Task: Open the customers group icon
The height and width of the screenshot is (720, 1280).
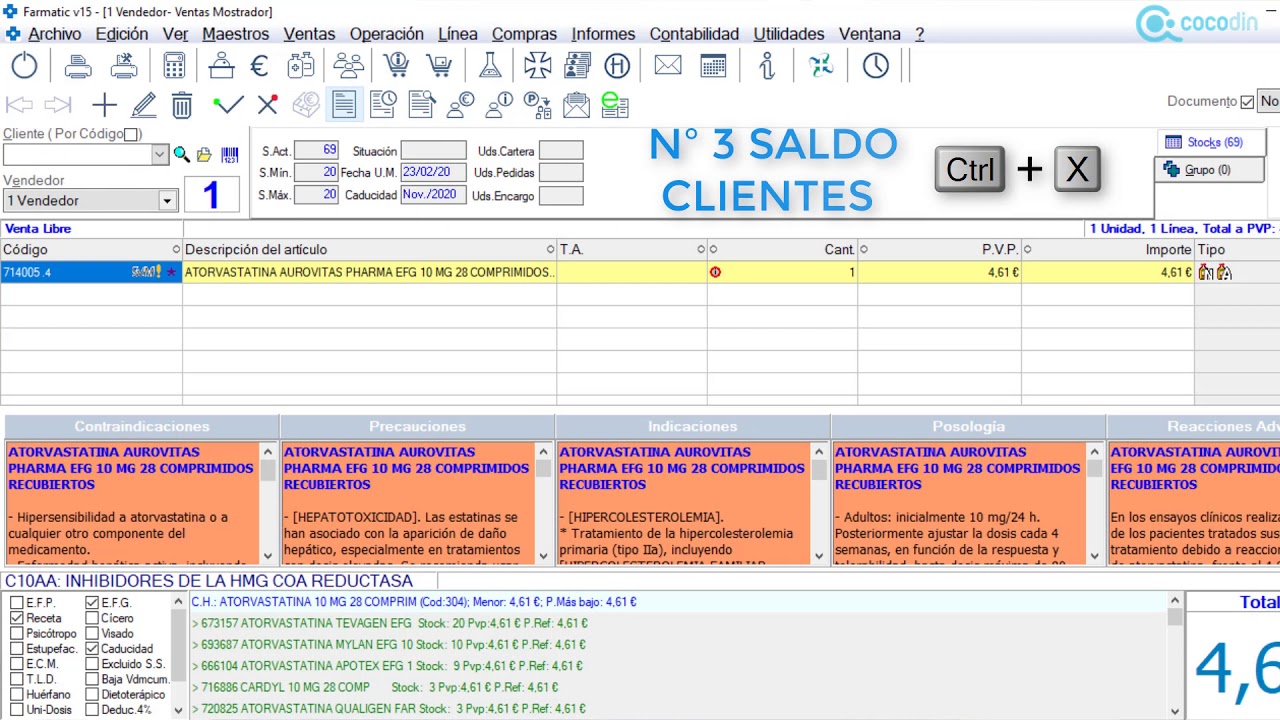Action: [x=348, y=66]
